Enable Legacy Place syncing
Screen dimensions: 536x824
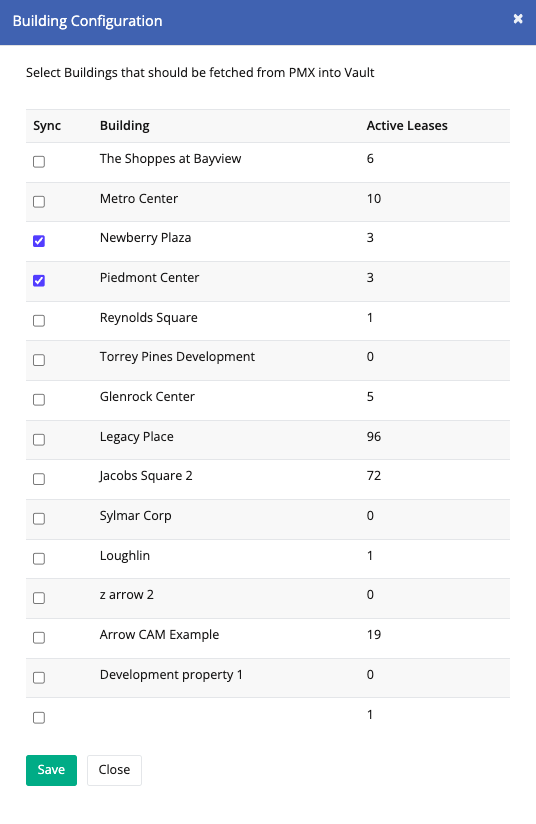coord(39,439)
